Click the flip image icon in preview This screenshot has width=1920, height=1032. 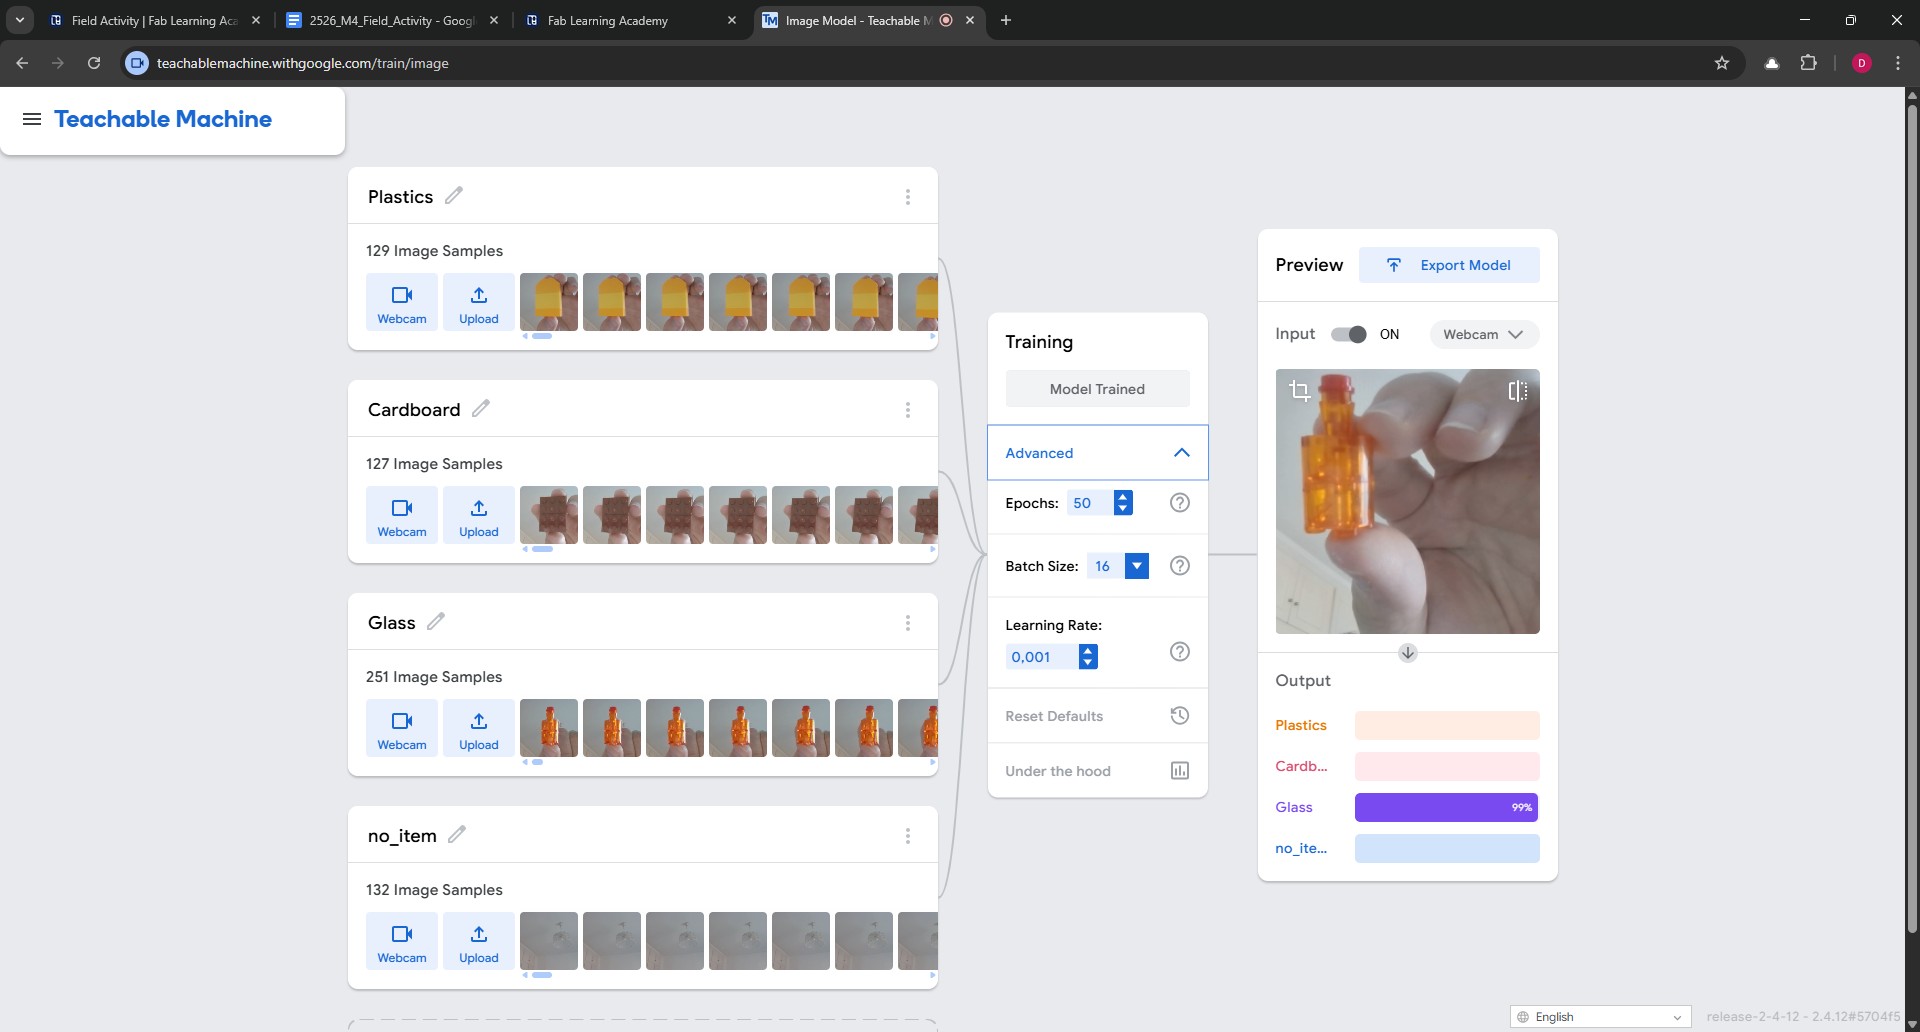tap(1517, 391)
